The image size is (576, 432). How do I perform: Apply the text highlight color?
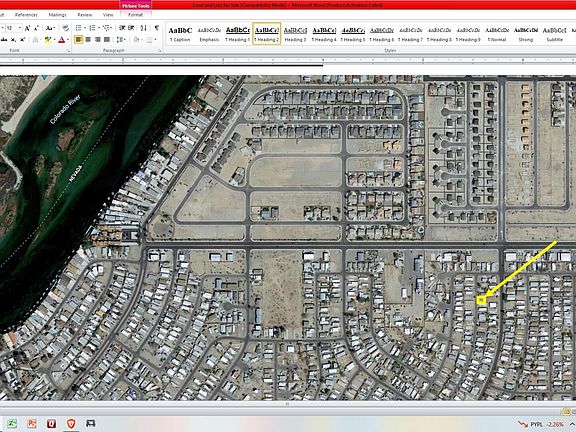[x=47, y=40]
